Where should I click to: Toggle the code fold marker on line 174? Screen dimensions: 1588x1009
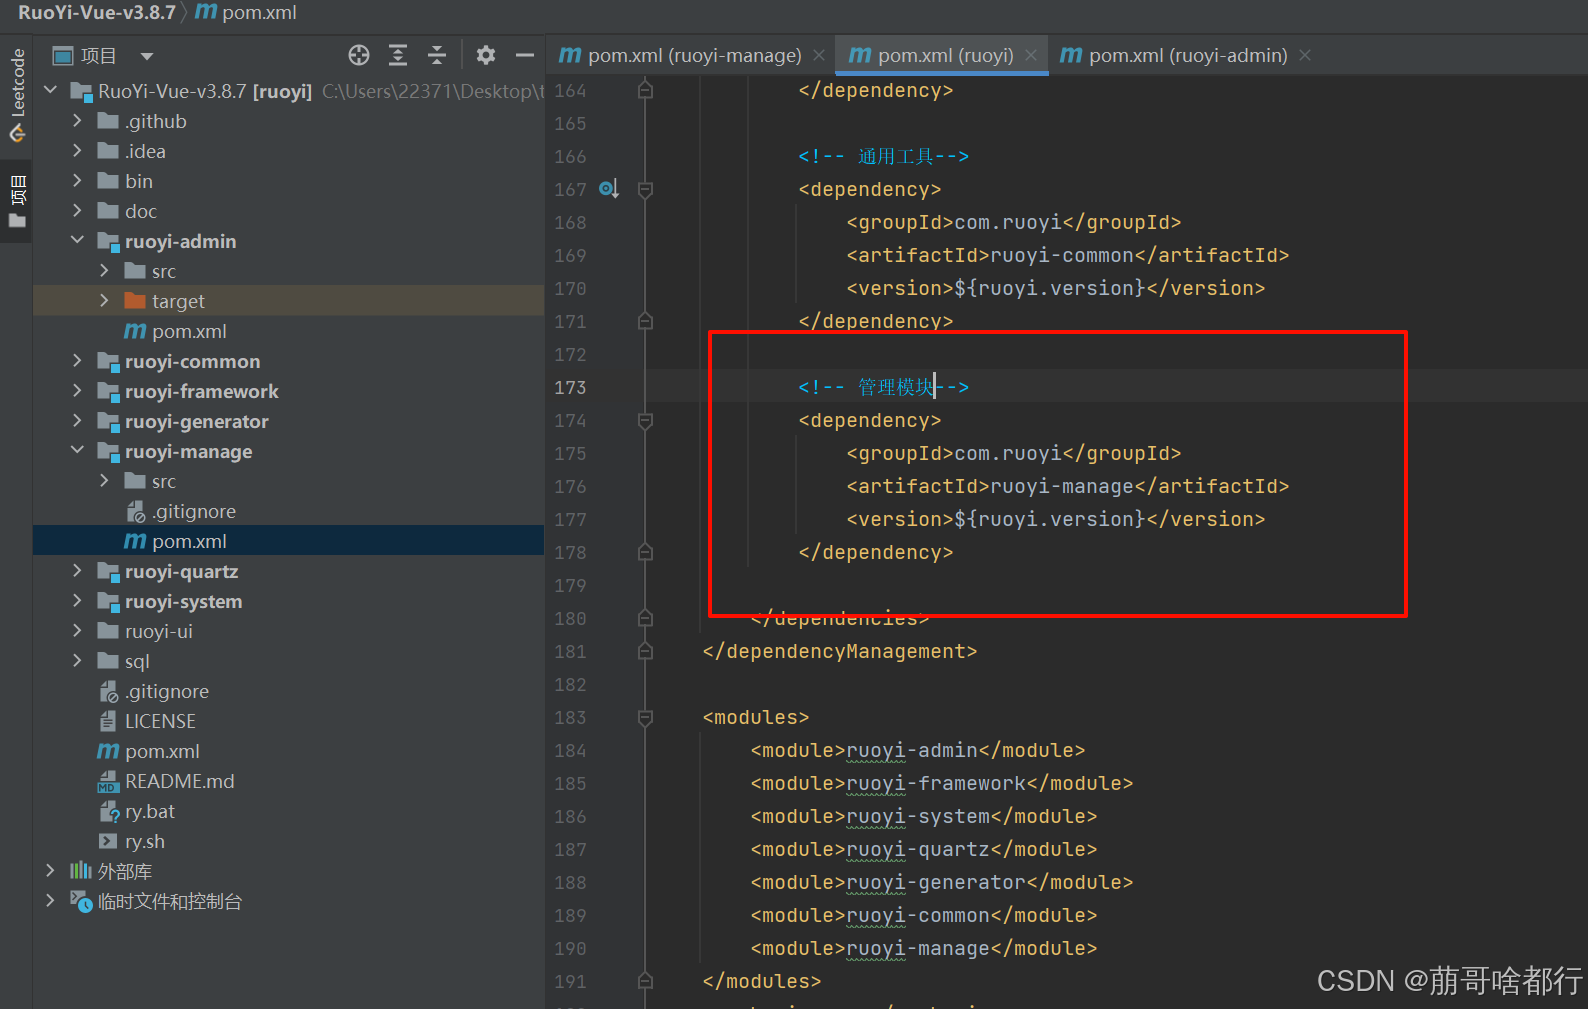tap(646, 421)
